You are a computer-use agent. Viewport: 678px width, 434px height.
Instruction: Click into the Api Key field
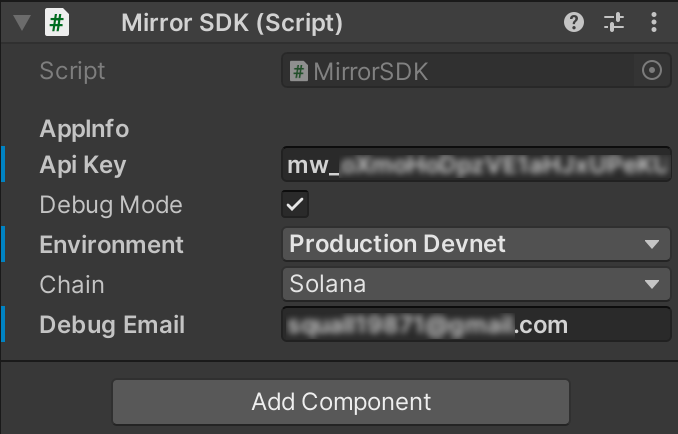point(476,164)
